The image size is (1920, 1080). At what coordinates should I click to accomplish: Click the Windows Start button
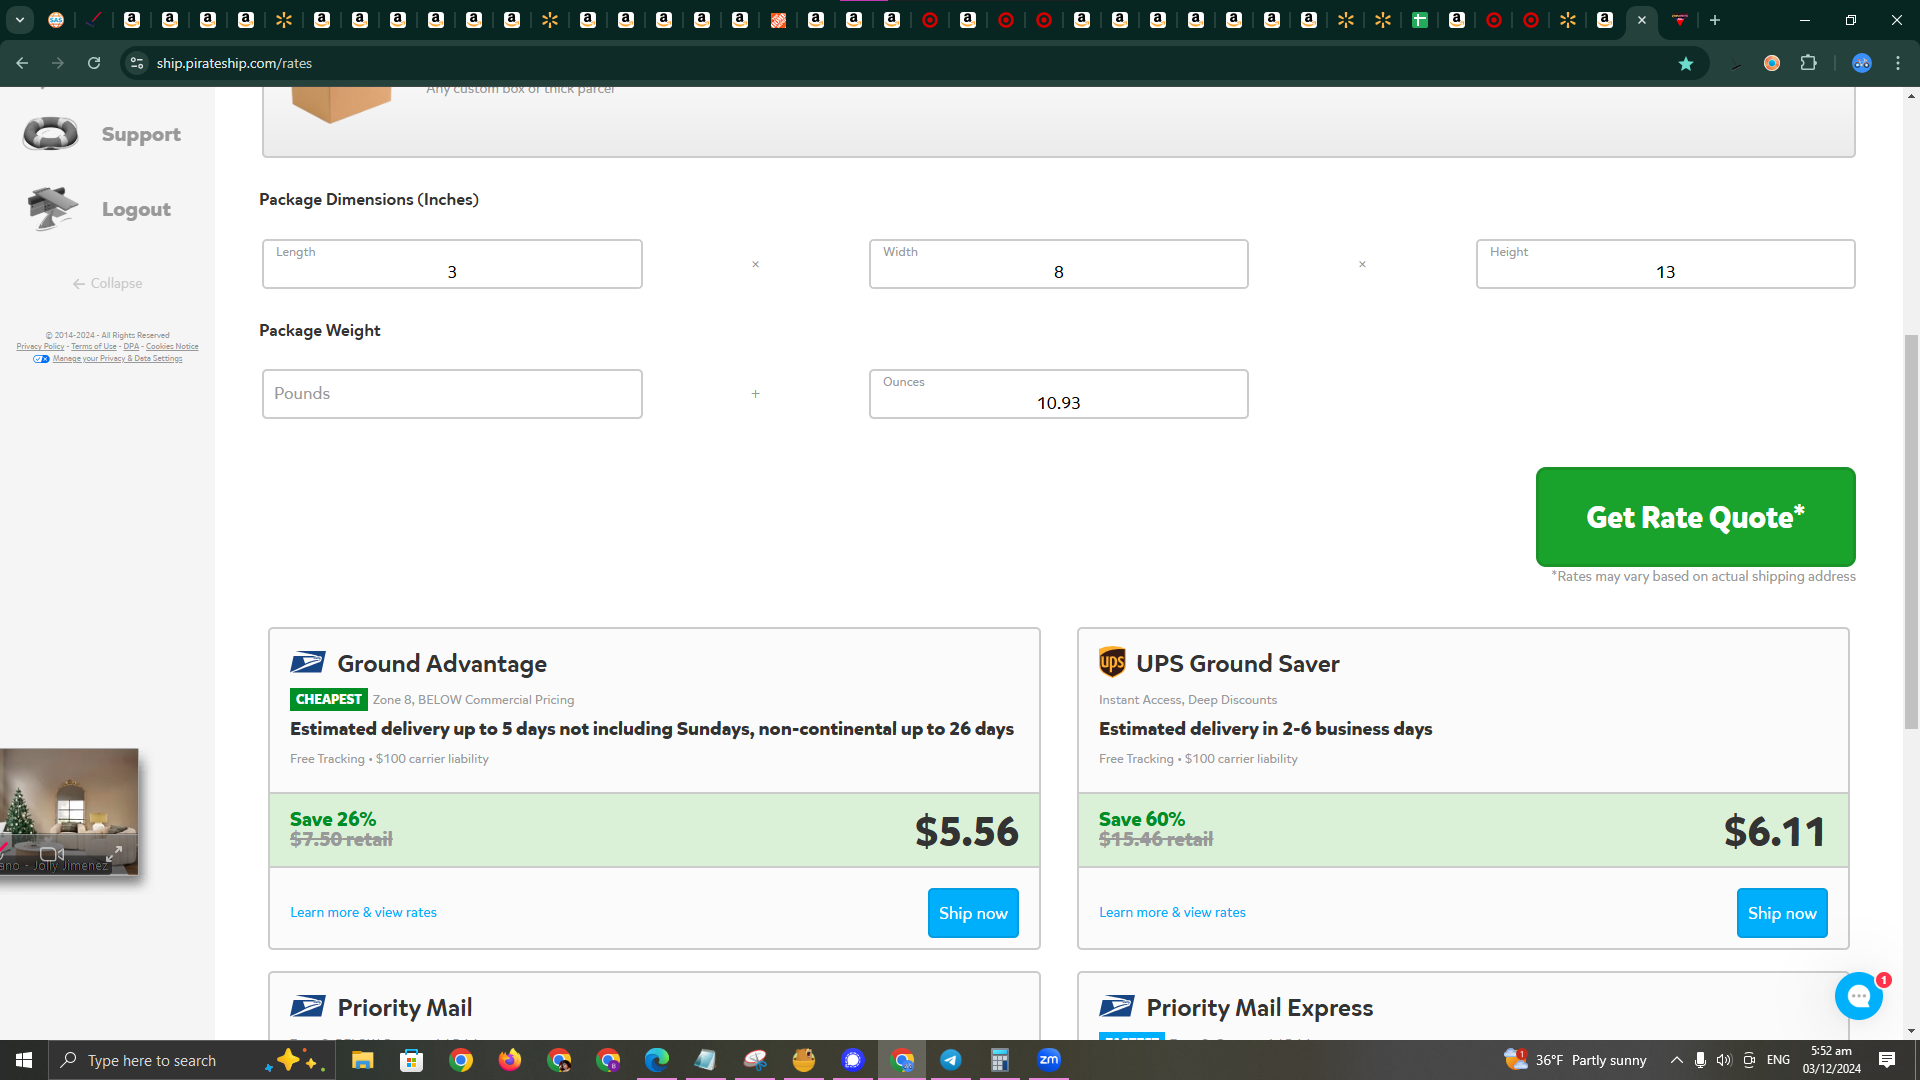[x=24, y=1060]
